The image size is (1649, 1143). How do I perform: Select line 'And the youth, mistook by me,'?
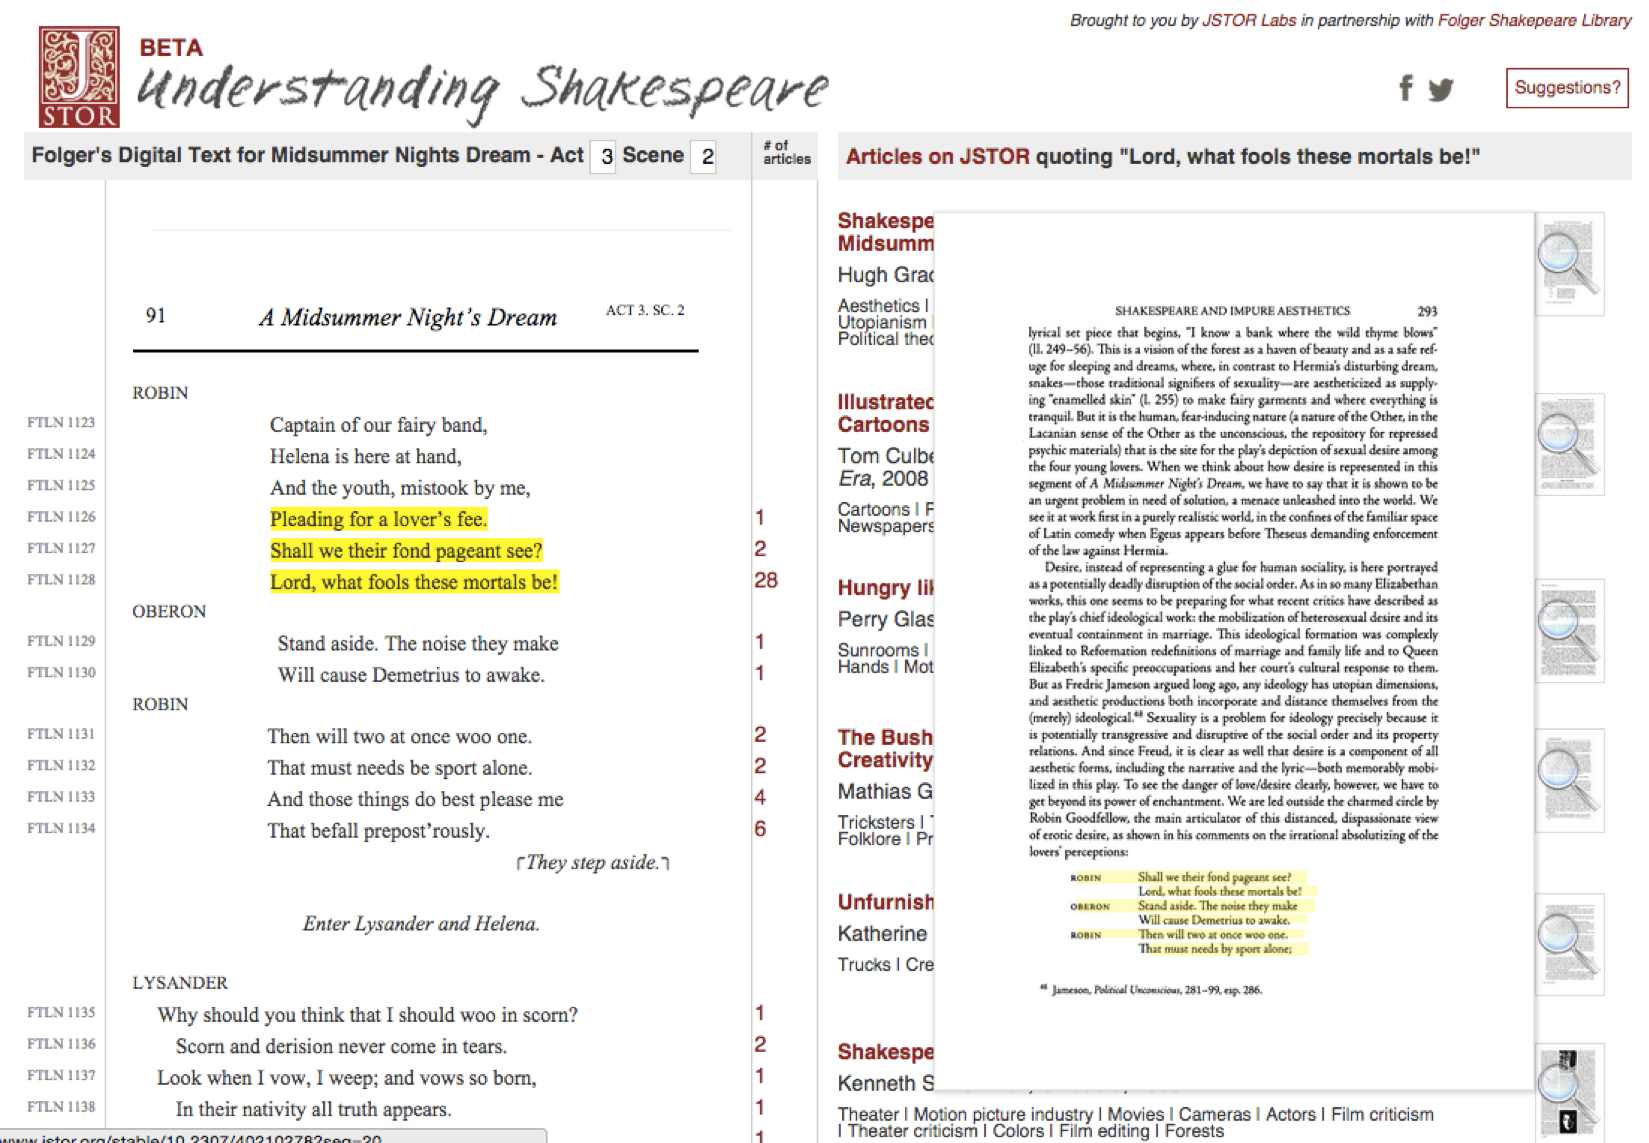point(400,488)
